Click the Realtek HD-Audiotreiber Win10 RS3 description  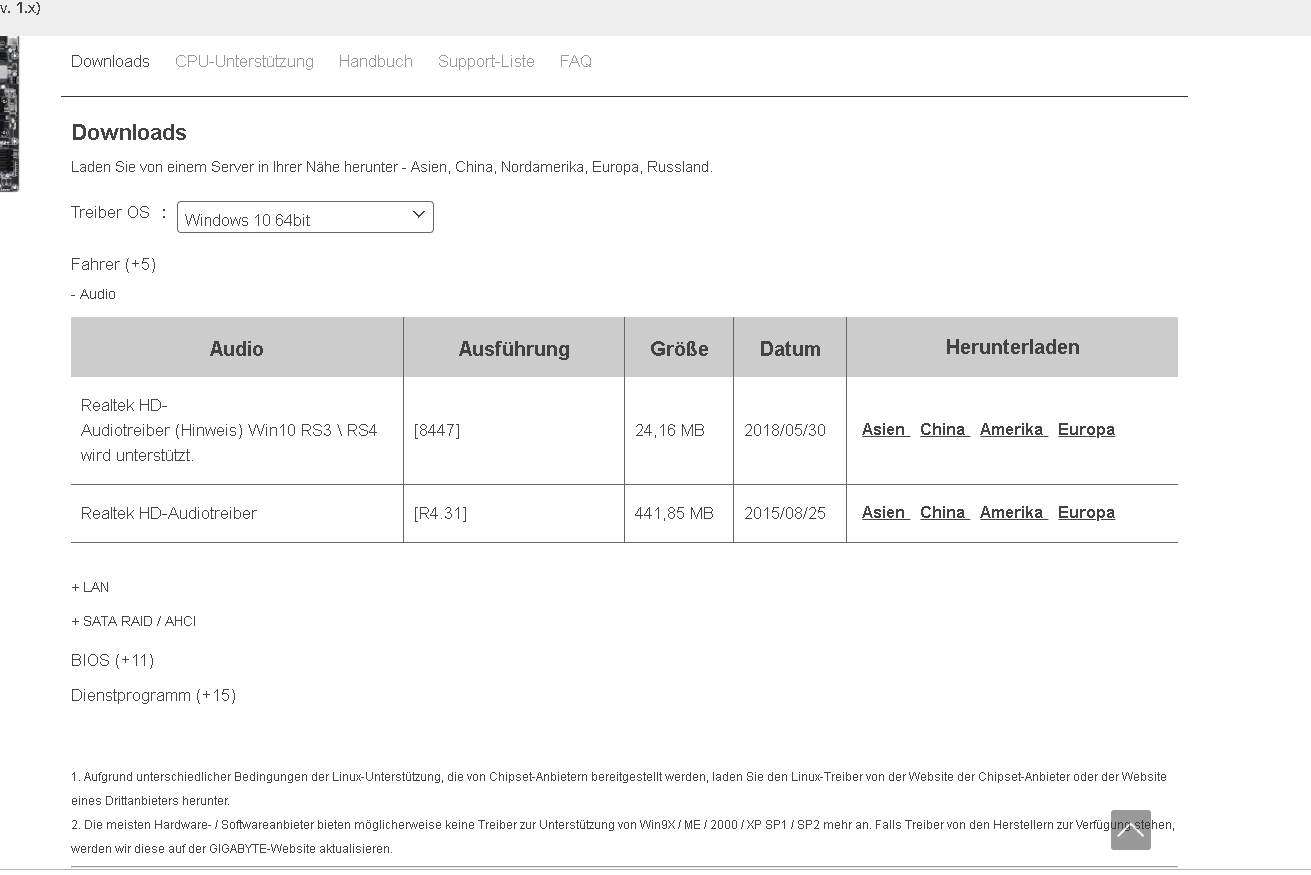click(229, 430)
